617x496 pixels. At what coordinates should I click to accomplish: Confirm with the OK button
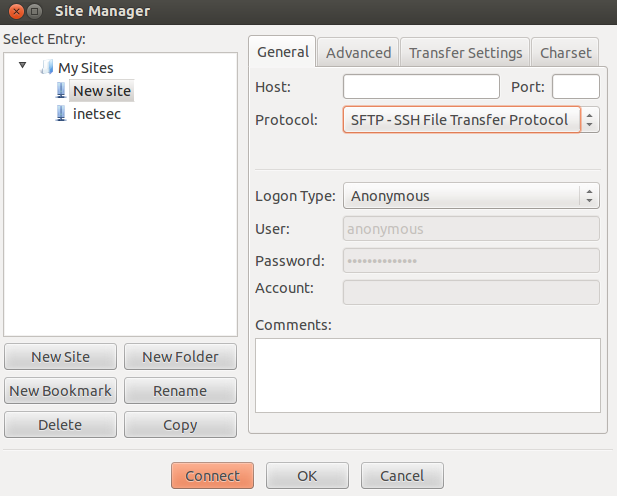click(307, 476)
